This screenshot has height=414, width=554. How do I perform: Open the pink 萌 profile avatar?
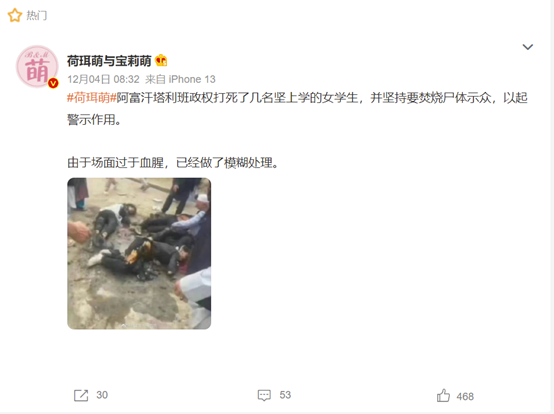pyautogui.click(x=37, y=66)
